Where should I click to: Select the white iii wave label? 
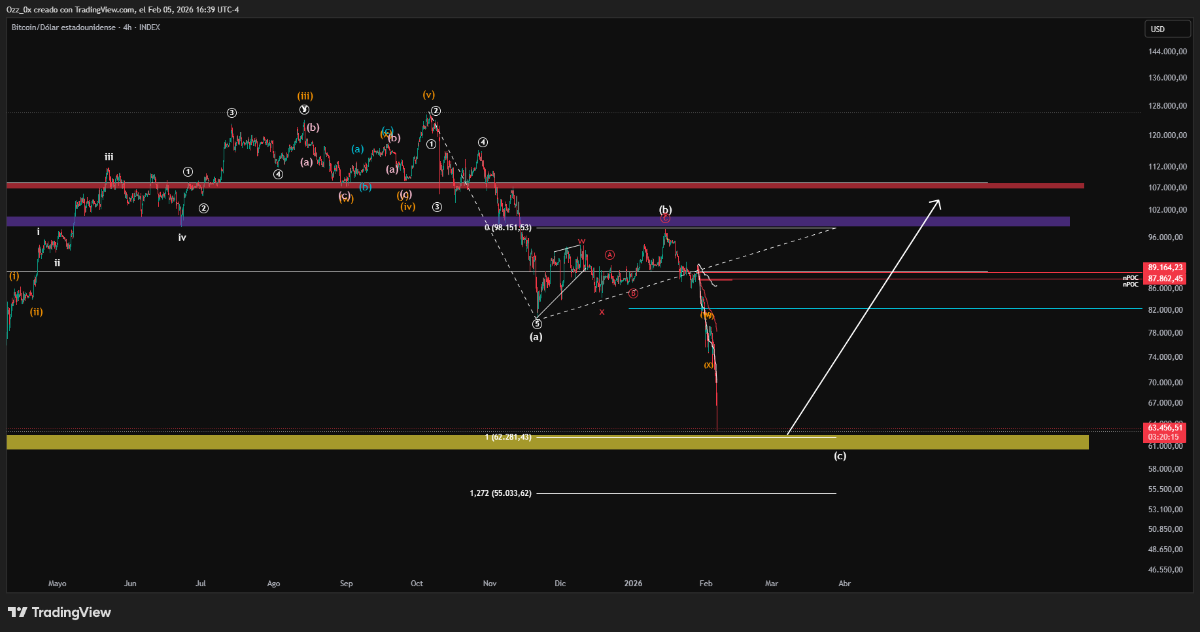108,157
